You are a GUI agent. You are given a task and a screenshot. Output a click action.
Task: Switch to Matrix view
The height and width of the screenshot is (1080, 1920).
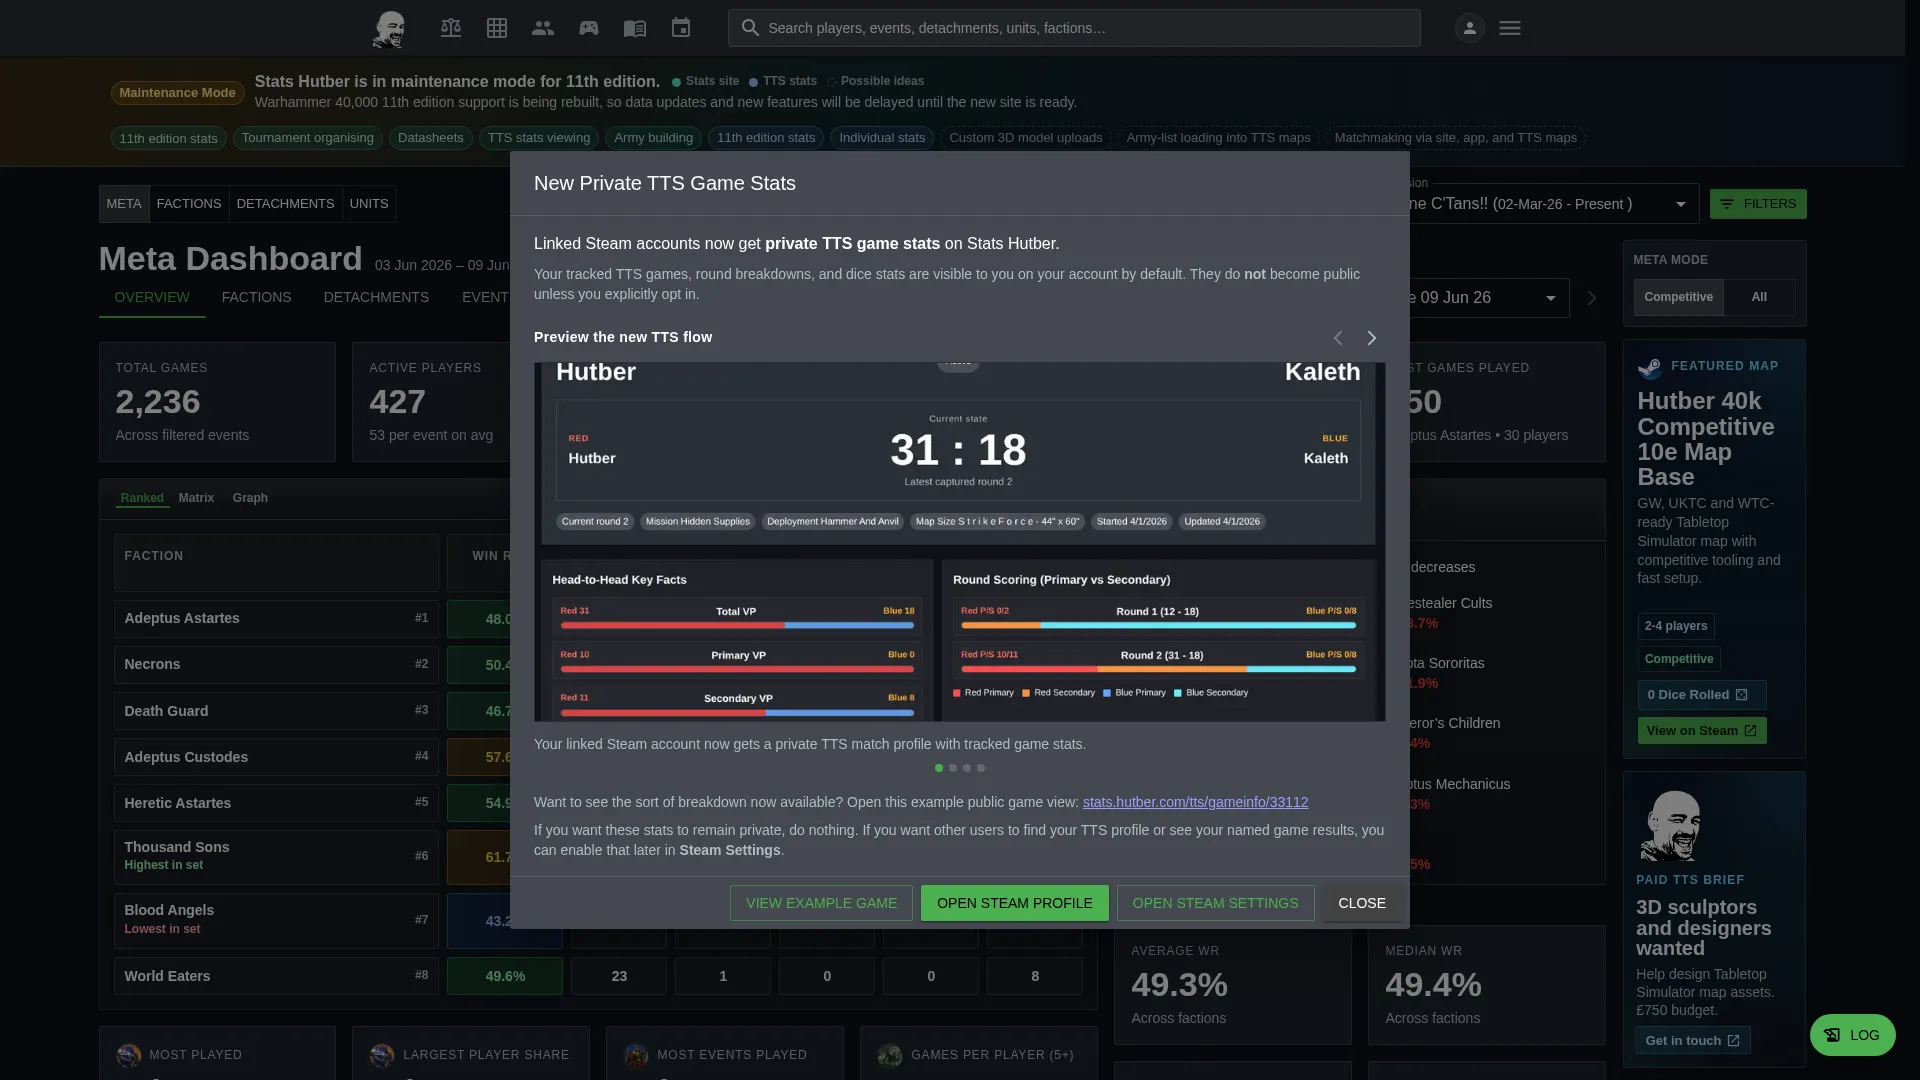pyautogui.click(x=196, y=498)
